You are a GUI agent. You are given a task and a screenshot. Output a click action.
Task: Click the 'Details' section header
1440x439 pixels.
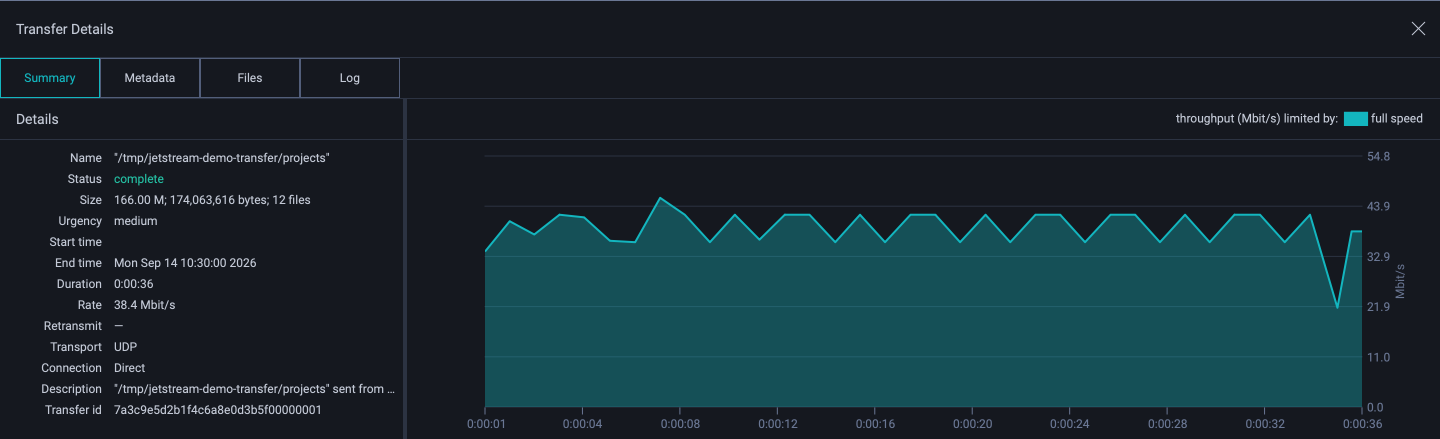[x=37, y=119]
